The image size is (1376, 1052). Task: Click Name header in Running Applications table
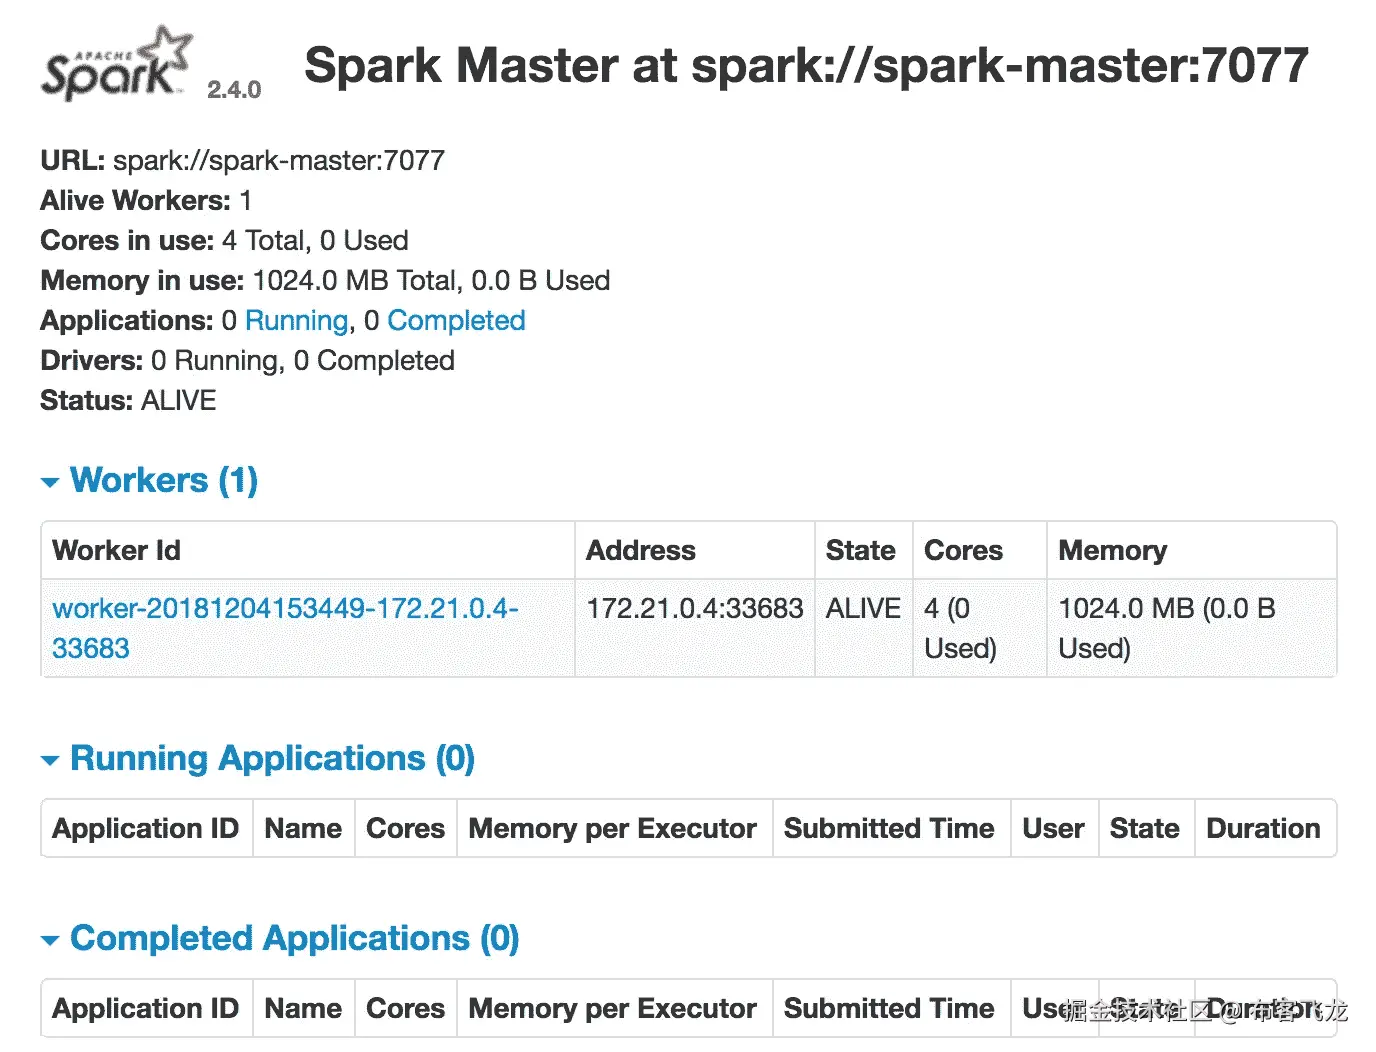click(x=304, y=828)
